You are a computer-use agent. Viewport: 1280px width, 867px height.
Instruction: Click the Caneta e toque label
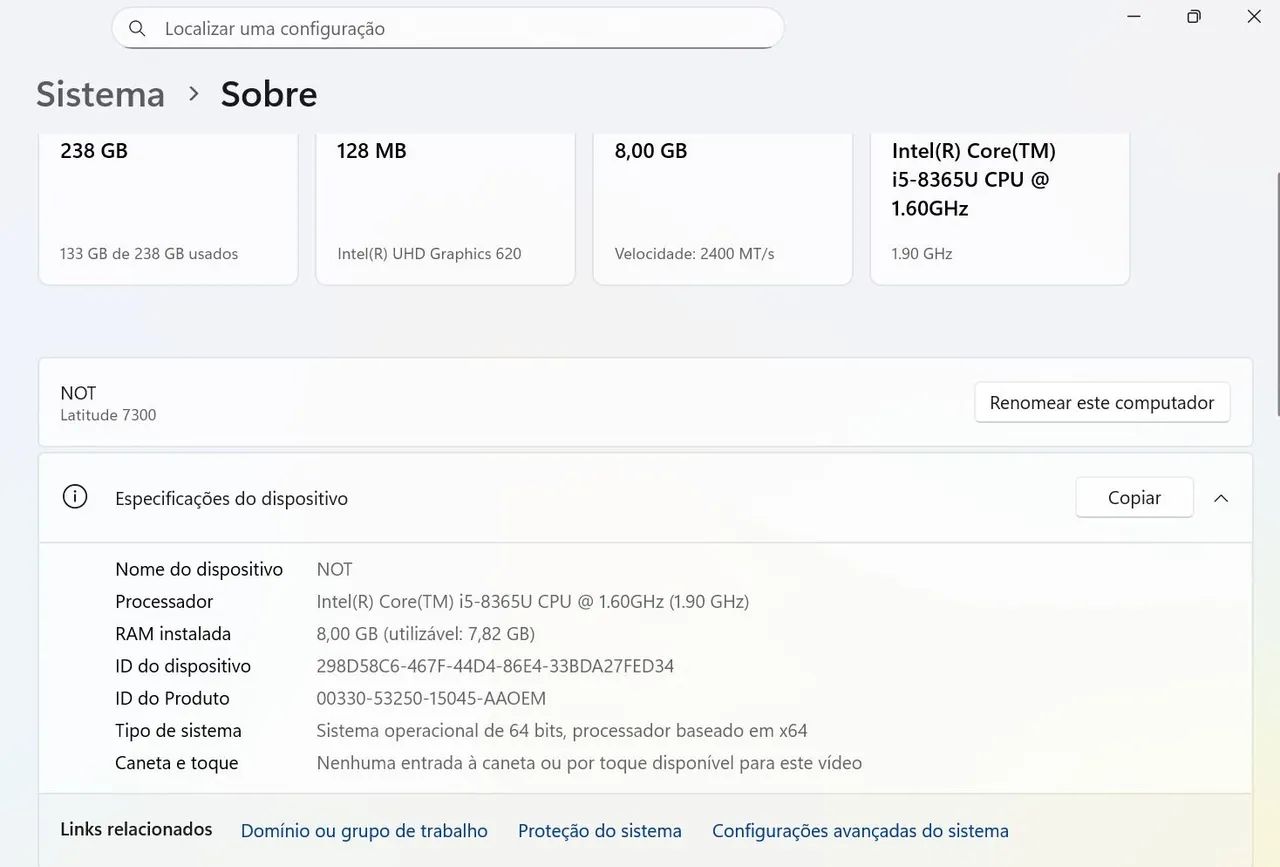pyautogui.click(x=177, y=763)
